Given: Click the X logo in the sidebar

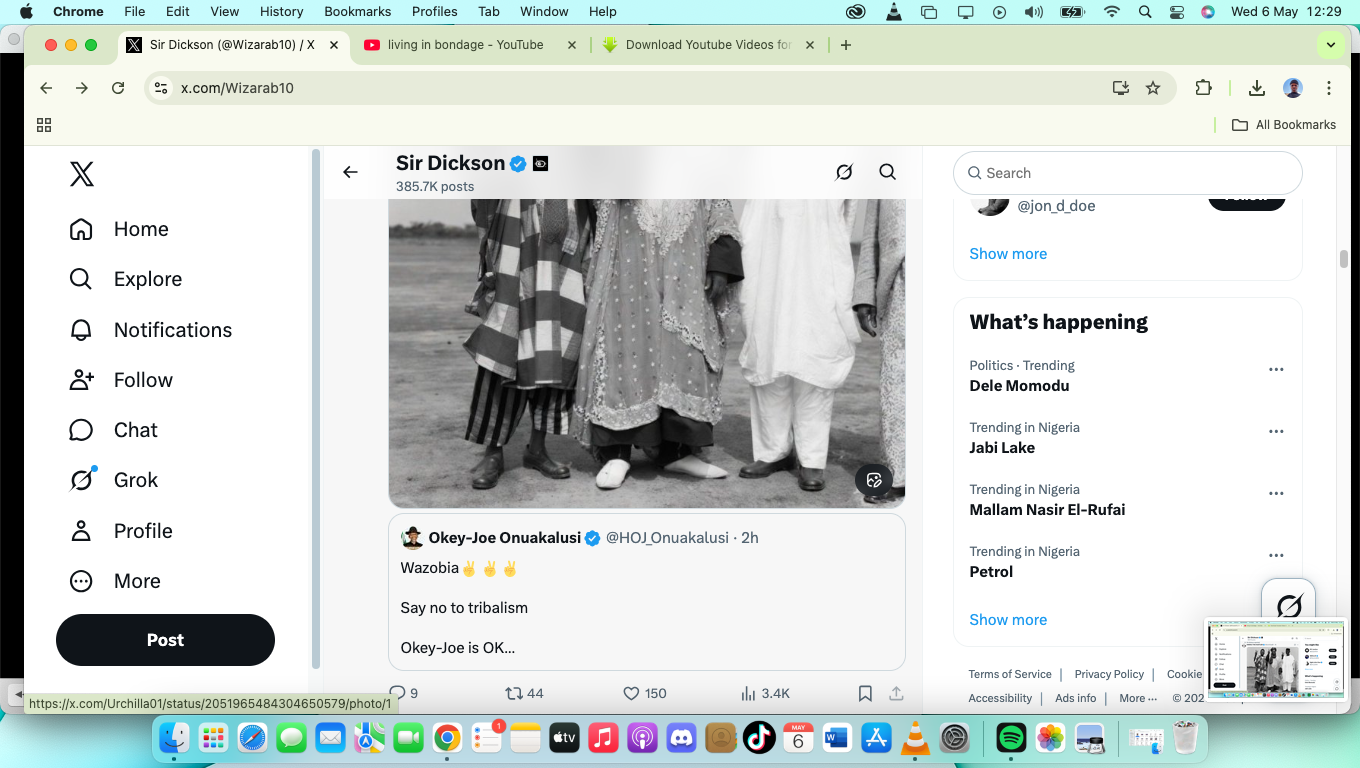Looking at the screenshot, I should [82, 175].
